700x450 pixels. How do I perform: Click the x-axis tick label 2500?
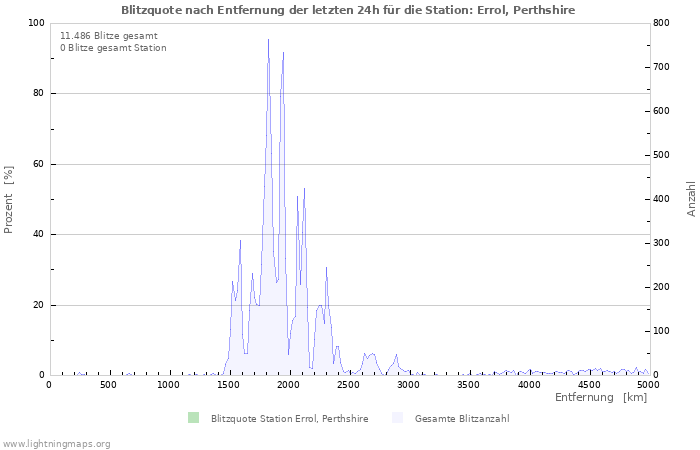[348, 385]
